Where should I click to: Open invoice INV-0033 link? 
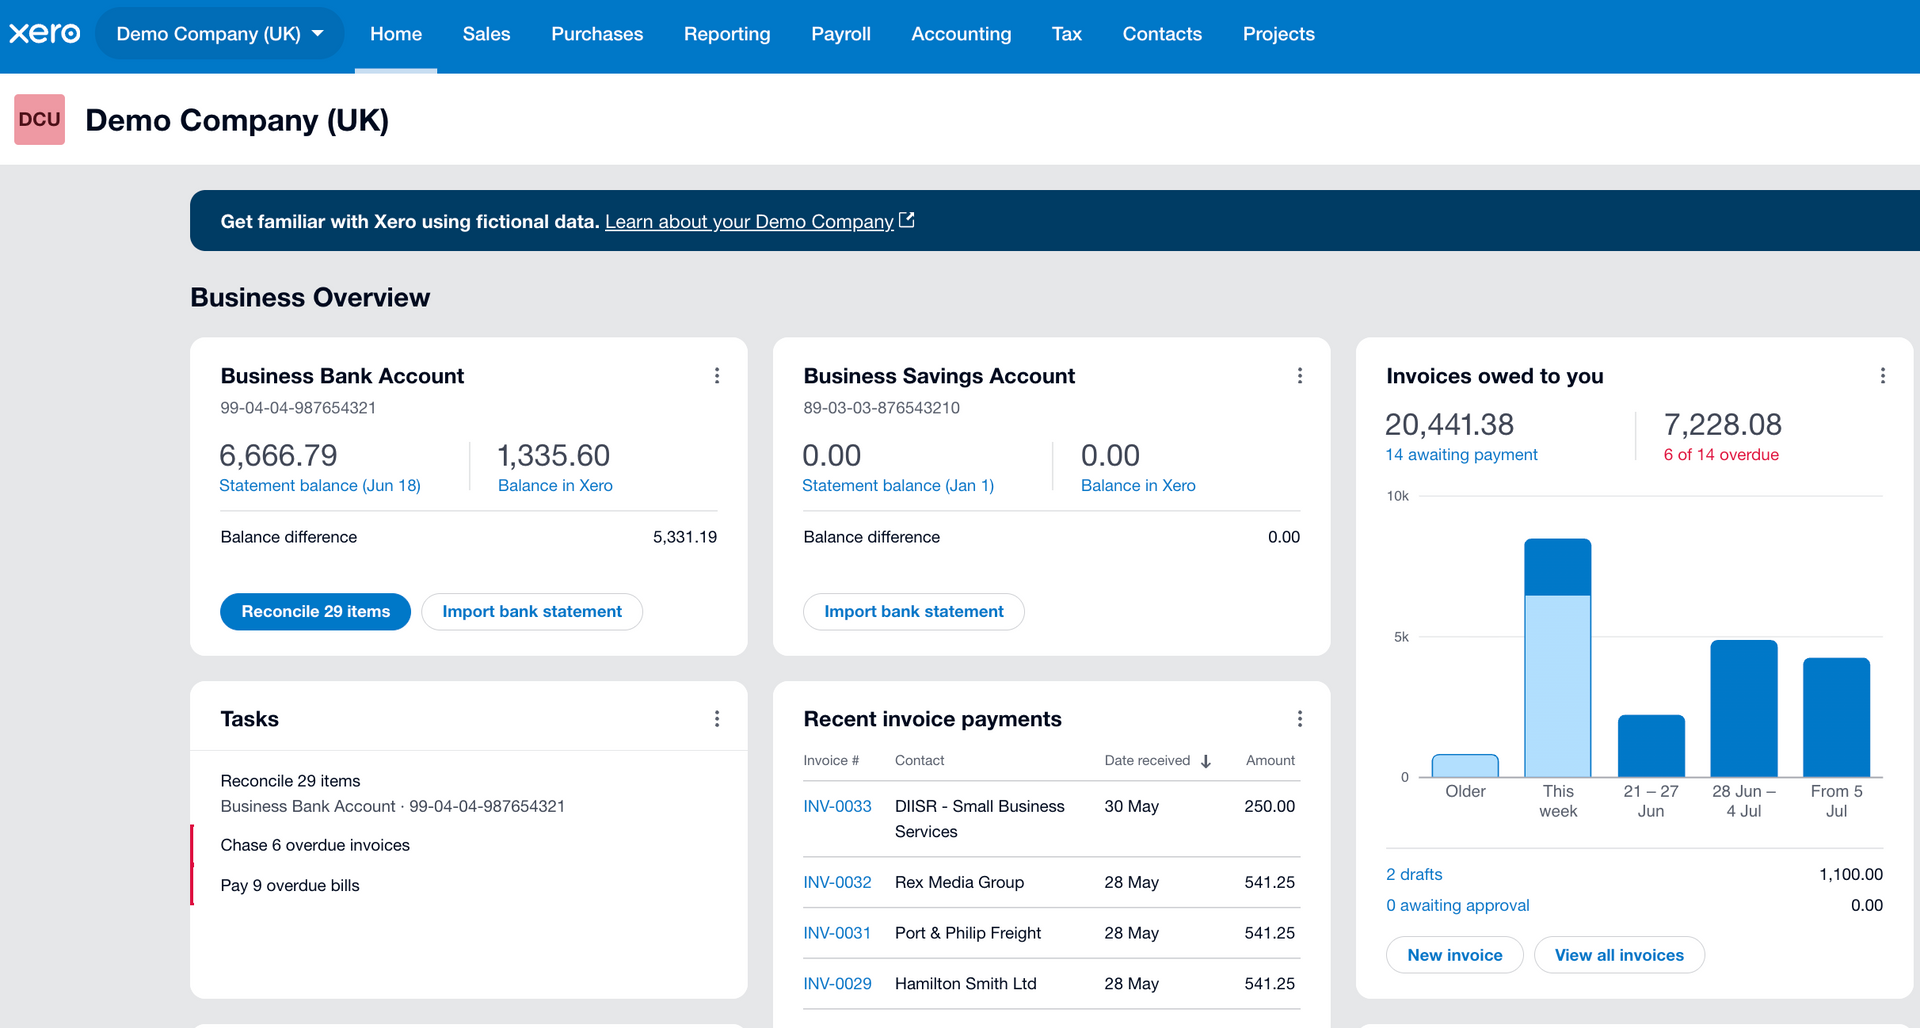point(837,806)
